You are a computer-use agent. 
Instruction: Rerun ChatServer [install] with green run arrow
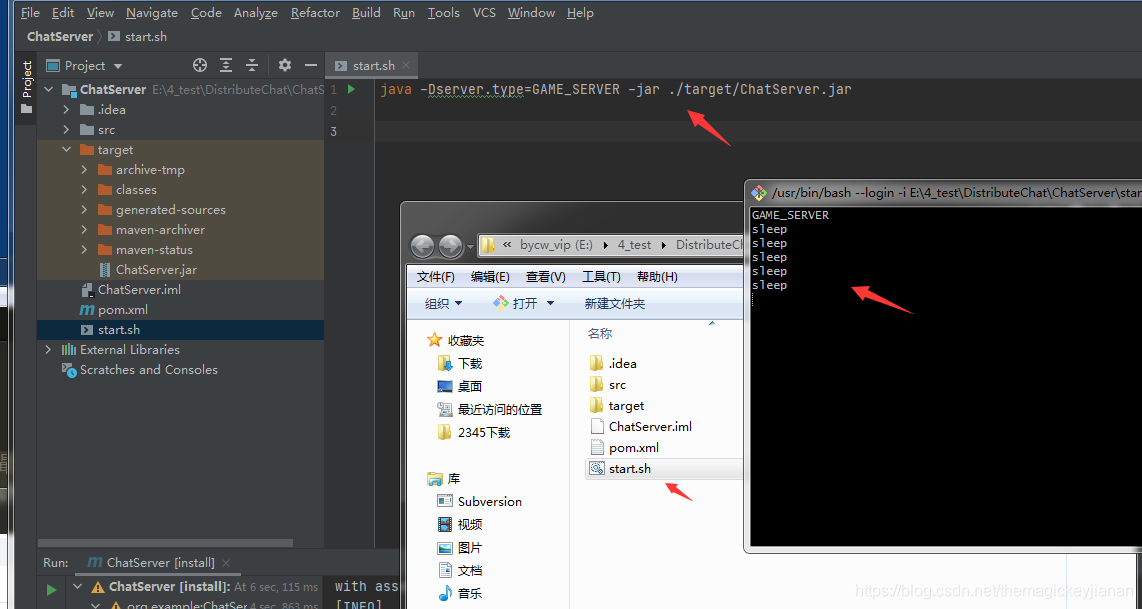[x=50, y=587]
